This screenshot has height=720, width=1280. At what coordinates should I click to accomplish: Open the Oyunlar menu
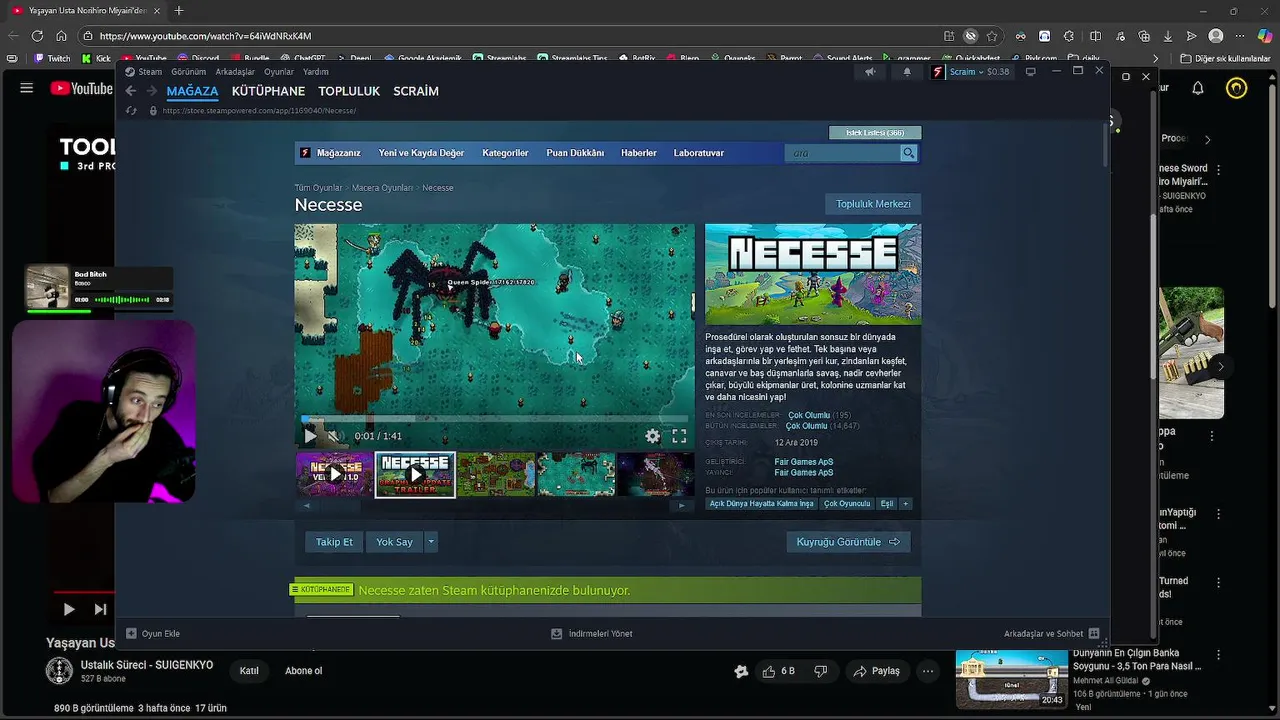[279, 72]
